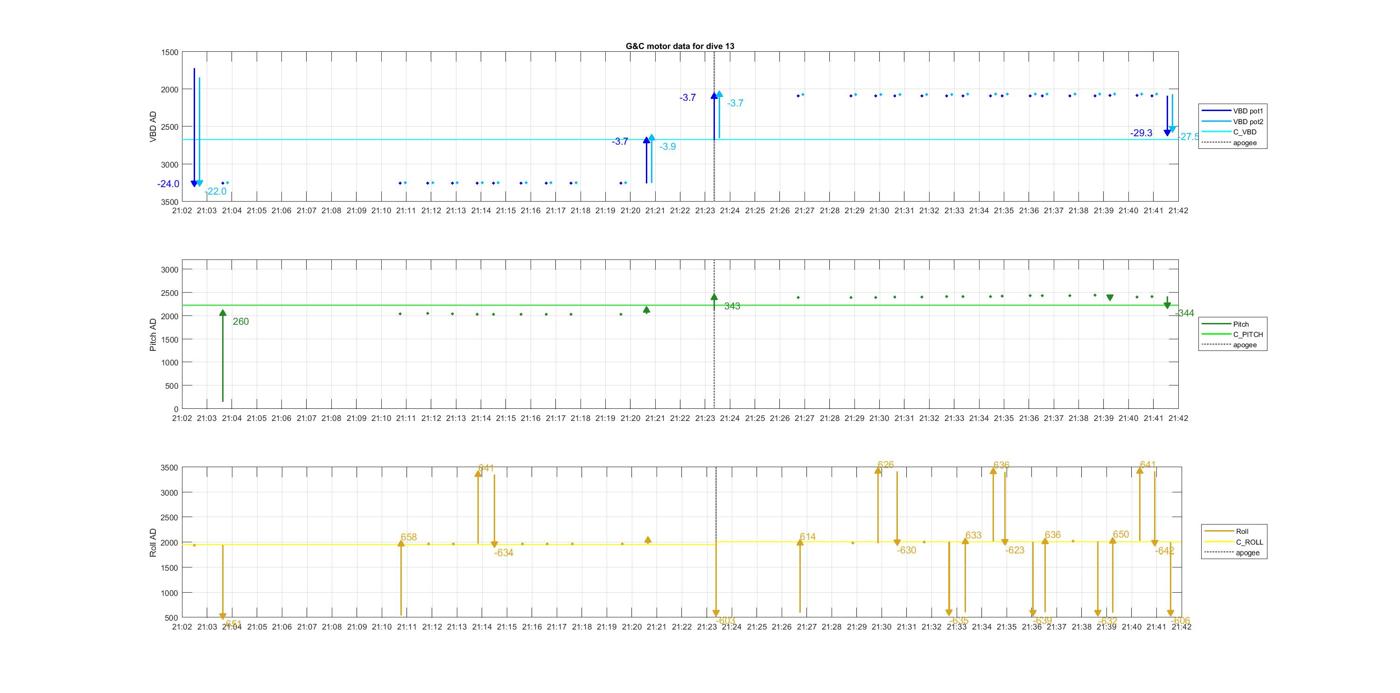Screen dimensions: 1400x693
Task: Click the 'VBD AD' y-axis label
Action: click(x=154, y=127)
